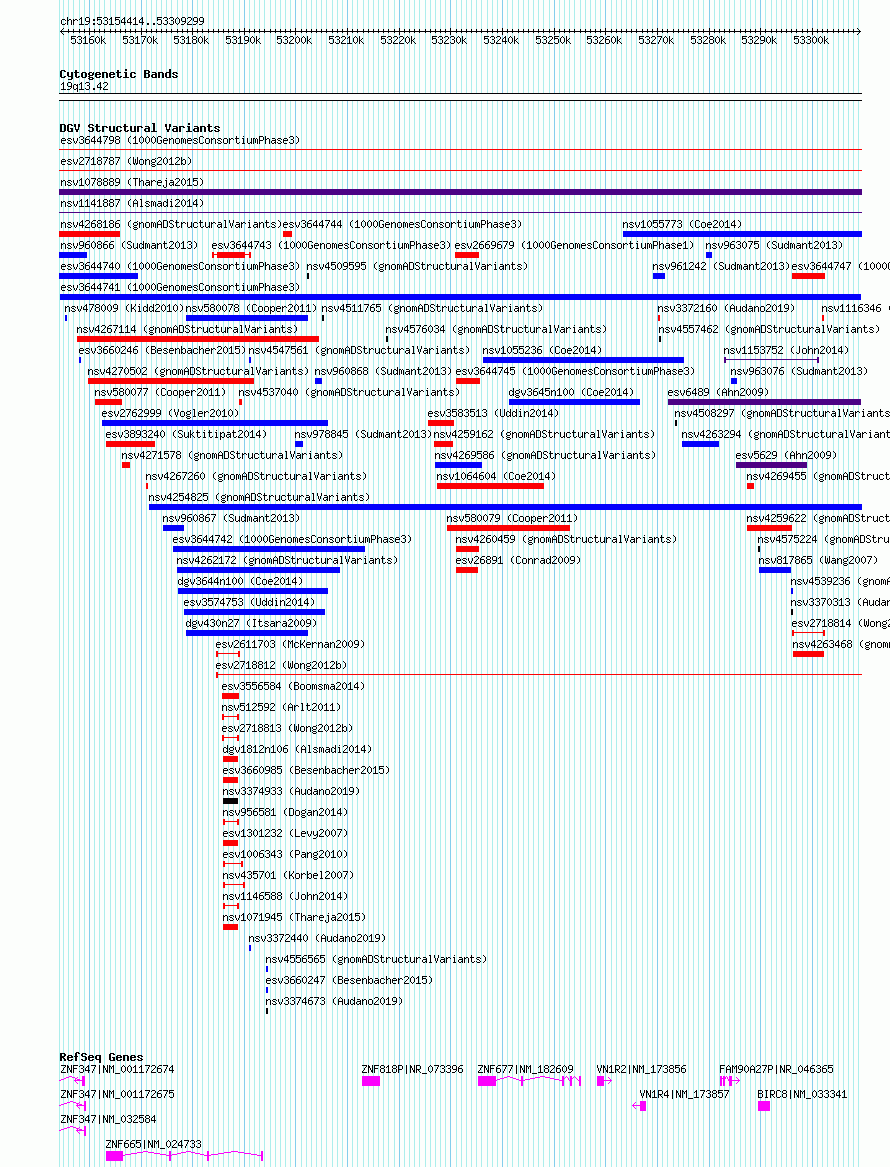Click dgv3645n100 (Coe2014) label

tap(572, 392)
